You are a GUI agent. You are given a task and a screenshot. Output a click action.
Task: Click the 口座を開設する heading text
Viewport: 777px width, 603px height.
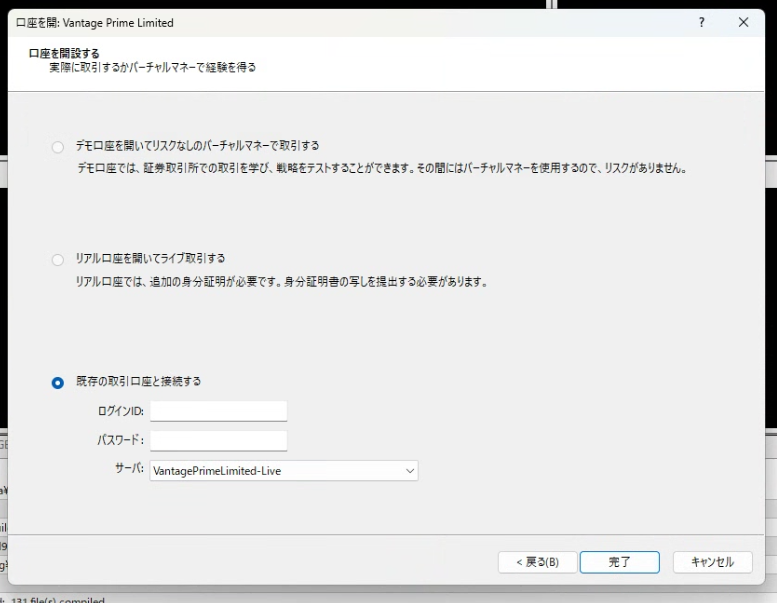[x=64, y=53]
